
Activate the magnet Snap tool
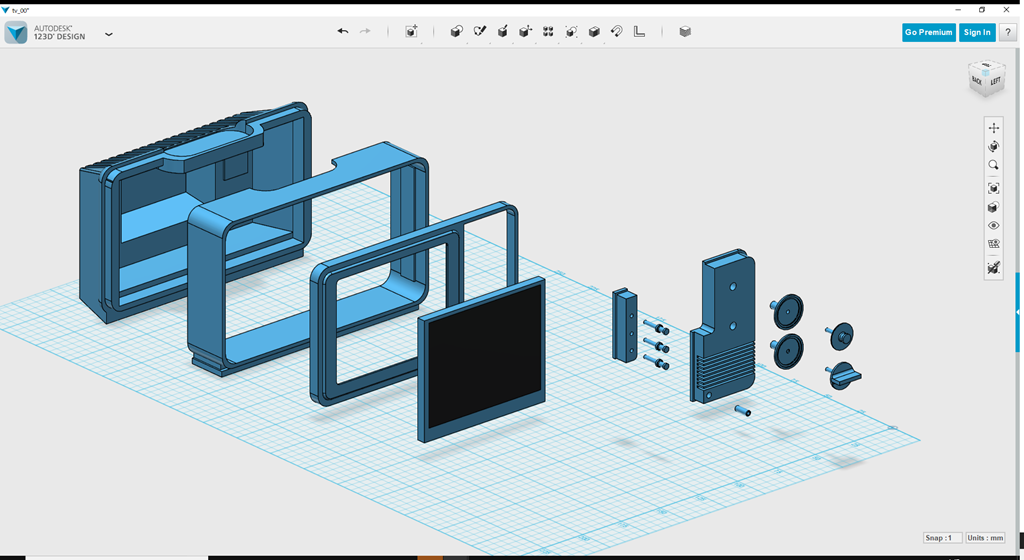pos(617,32)
